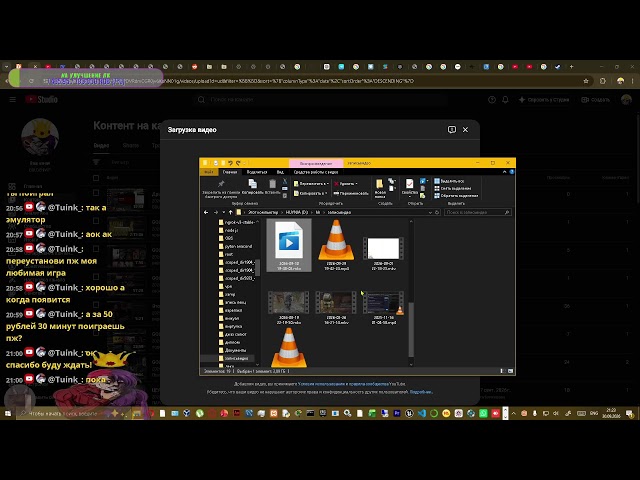Expand the address bar history dropdown
This screenshot has width=640, height=480.
[430, 212]
